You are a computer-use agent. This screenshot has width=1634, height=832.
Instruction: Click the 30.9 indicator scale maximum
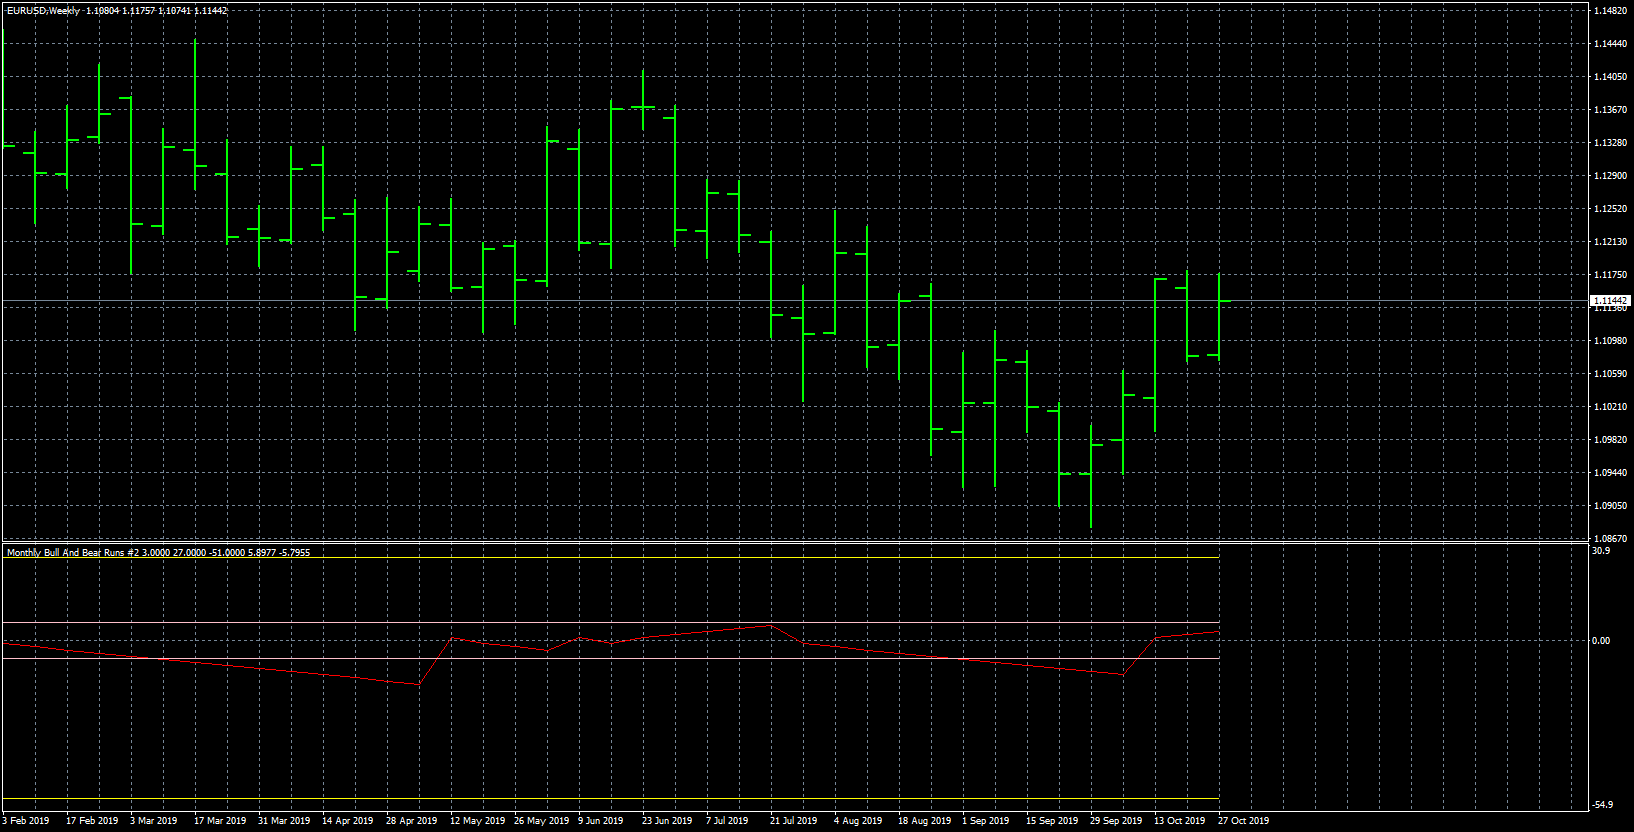coord(1601,551)
